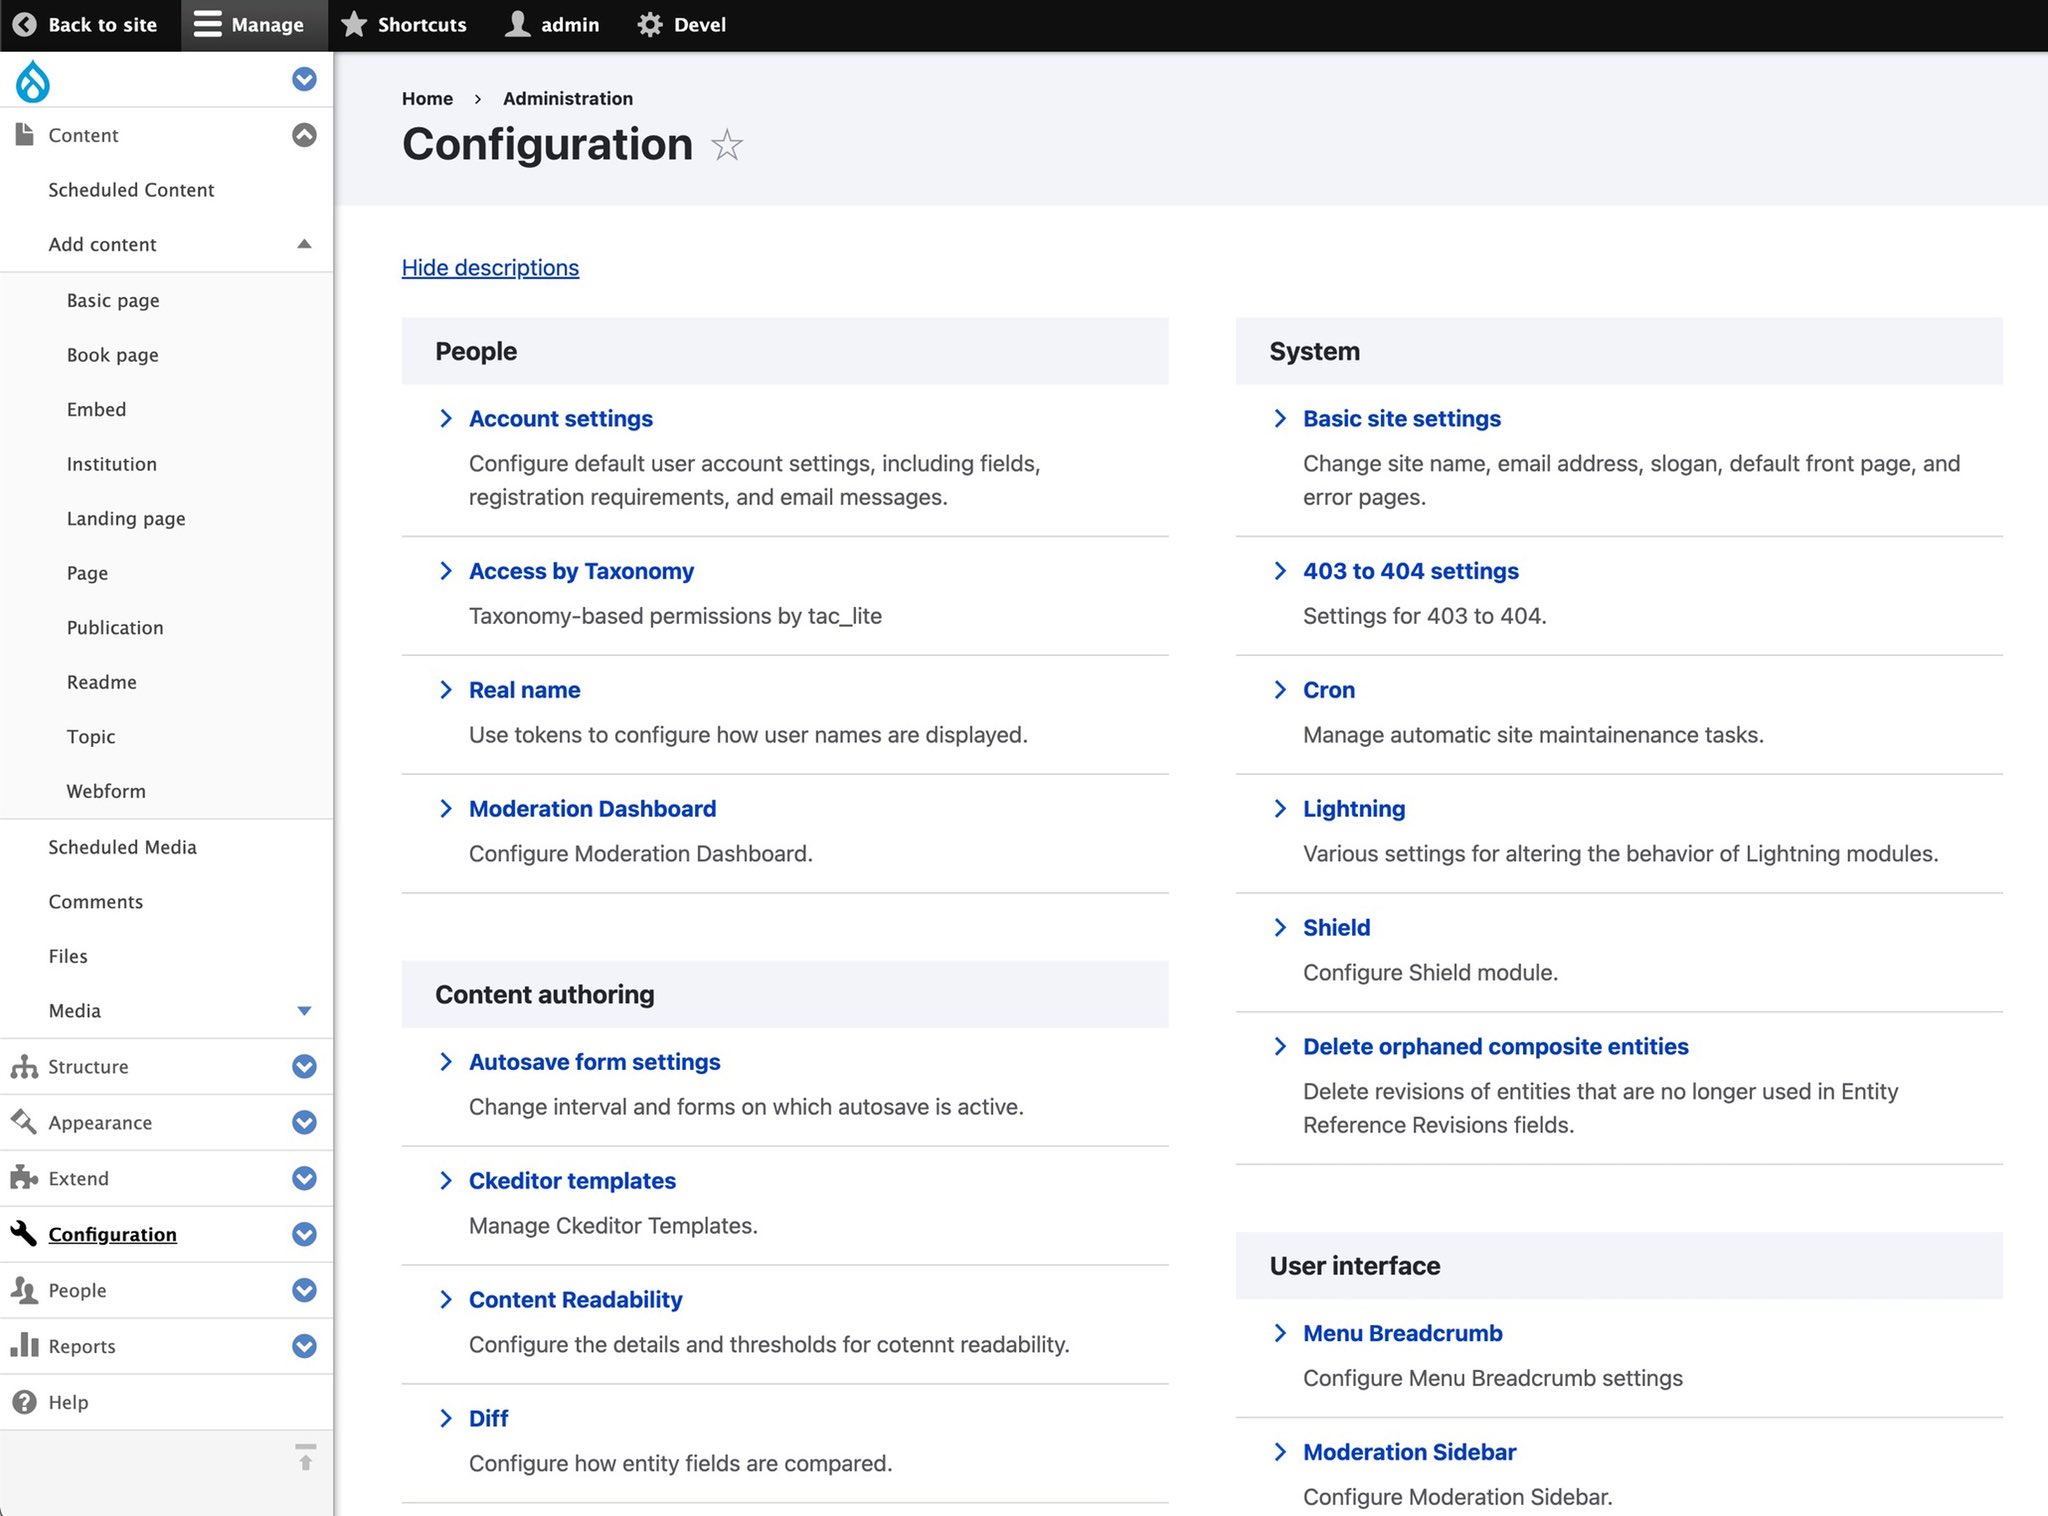Open the Manage toolbar tab
2048x1516 pixels.
tap(254, 25)
